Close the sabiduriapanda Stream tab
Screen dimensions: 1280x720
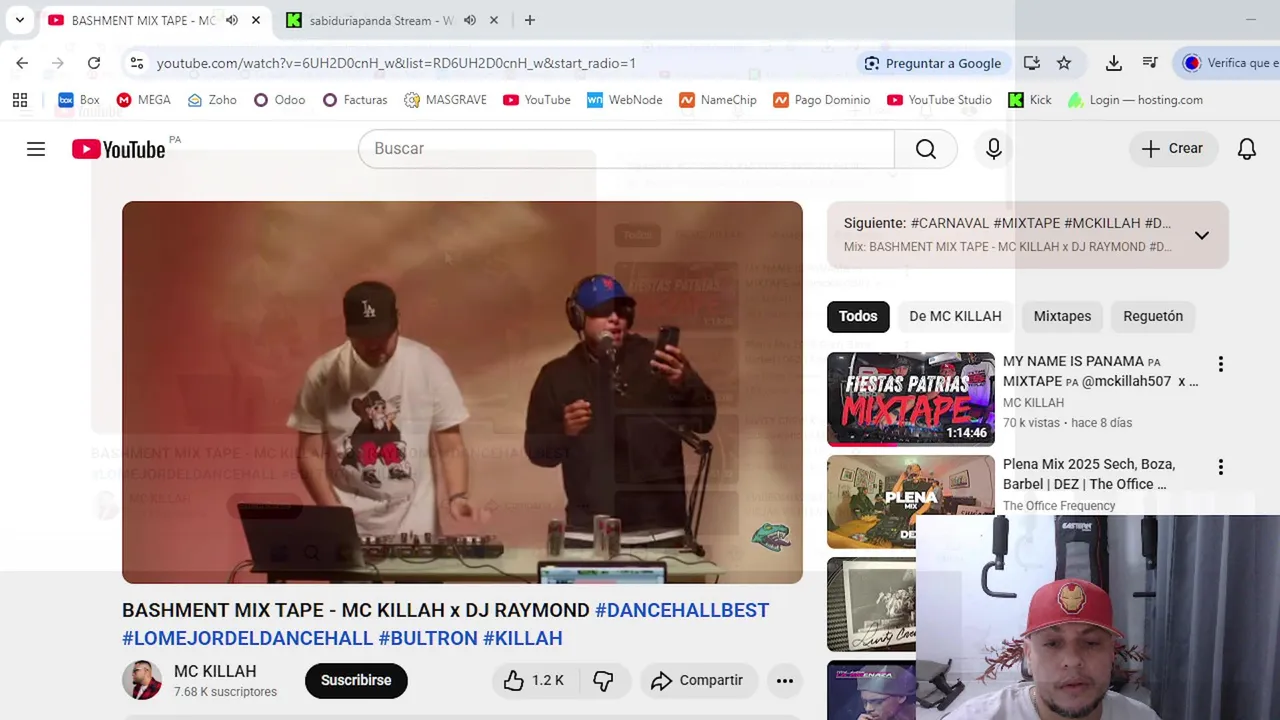click(494, 20)
